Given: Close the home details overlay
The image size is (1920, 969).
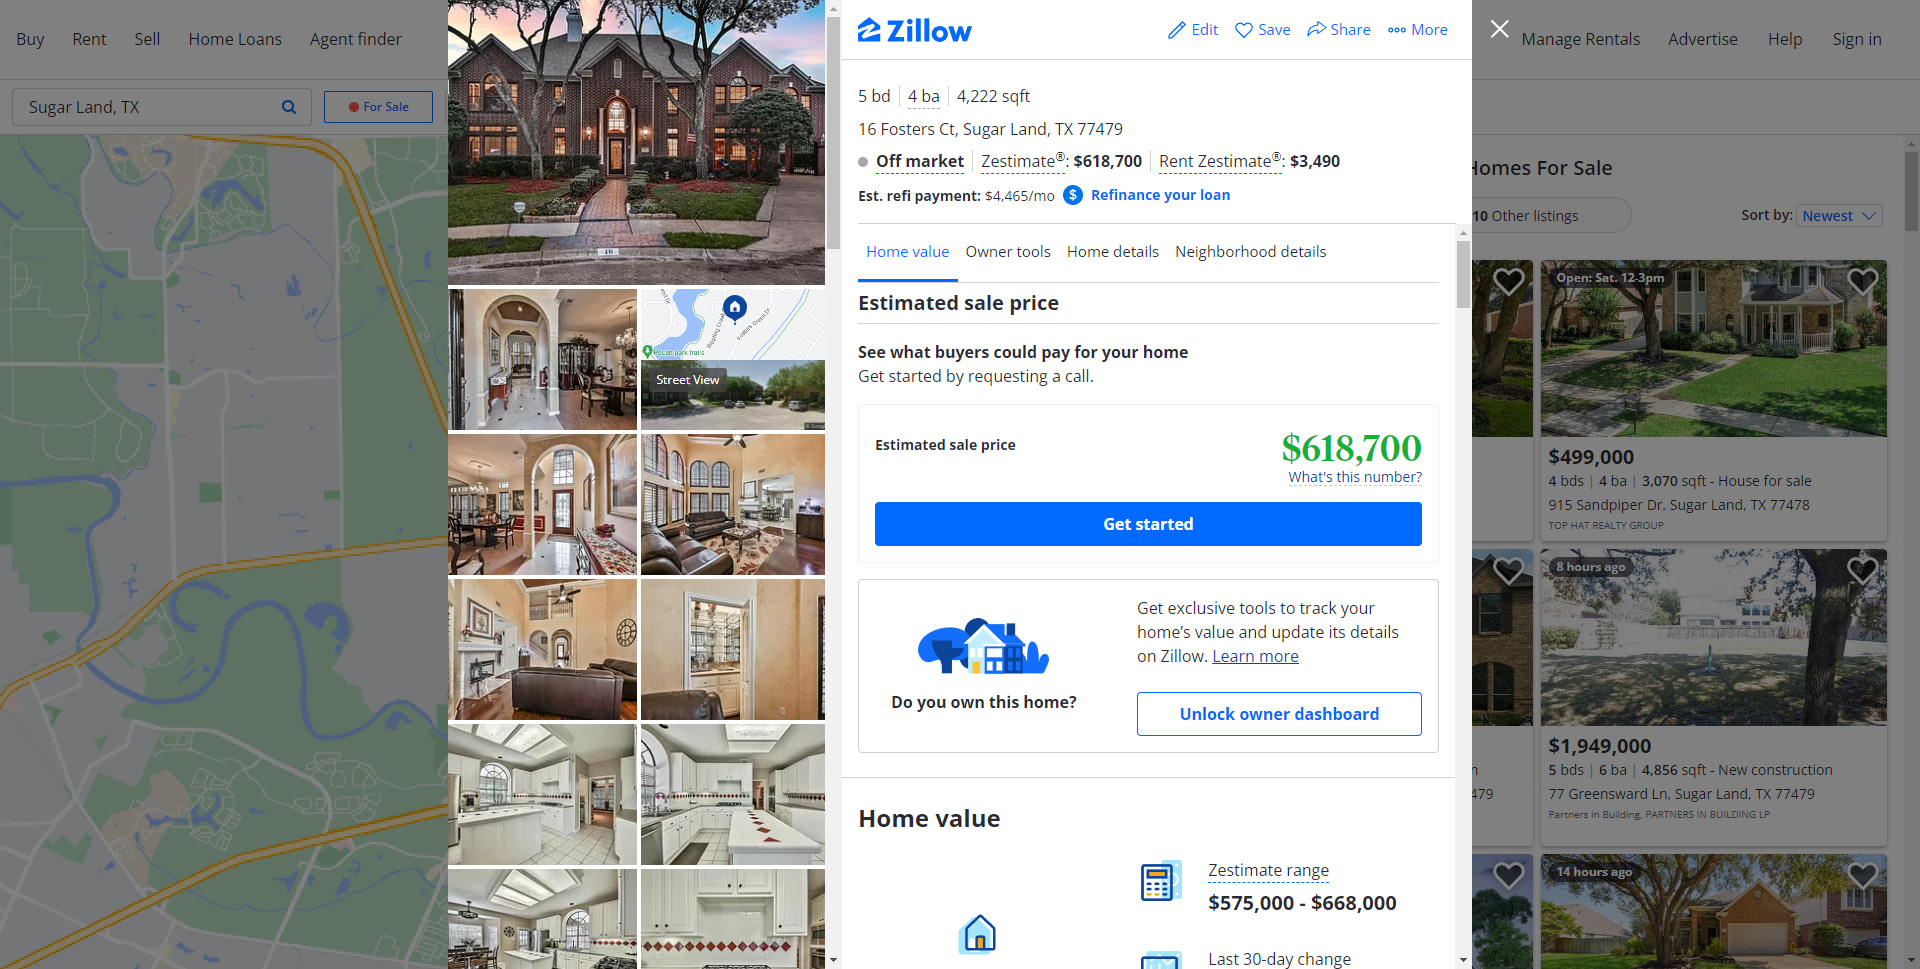Looking at the screenshot, I should coord(1499,29).
